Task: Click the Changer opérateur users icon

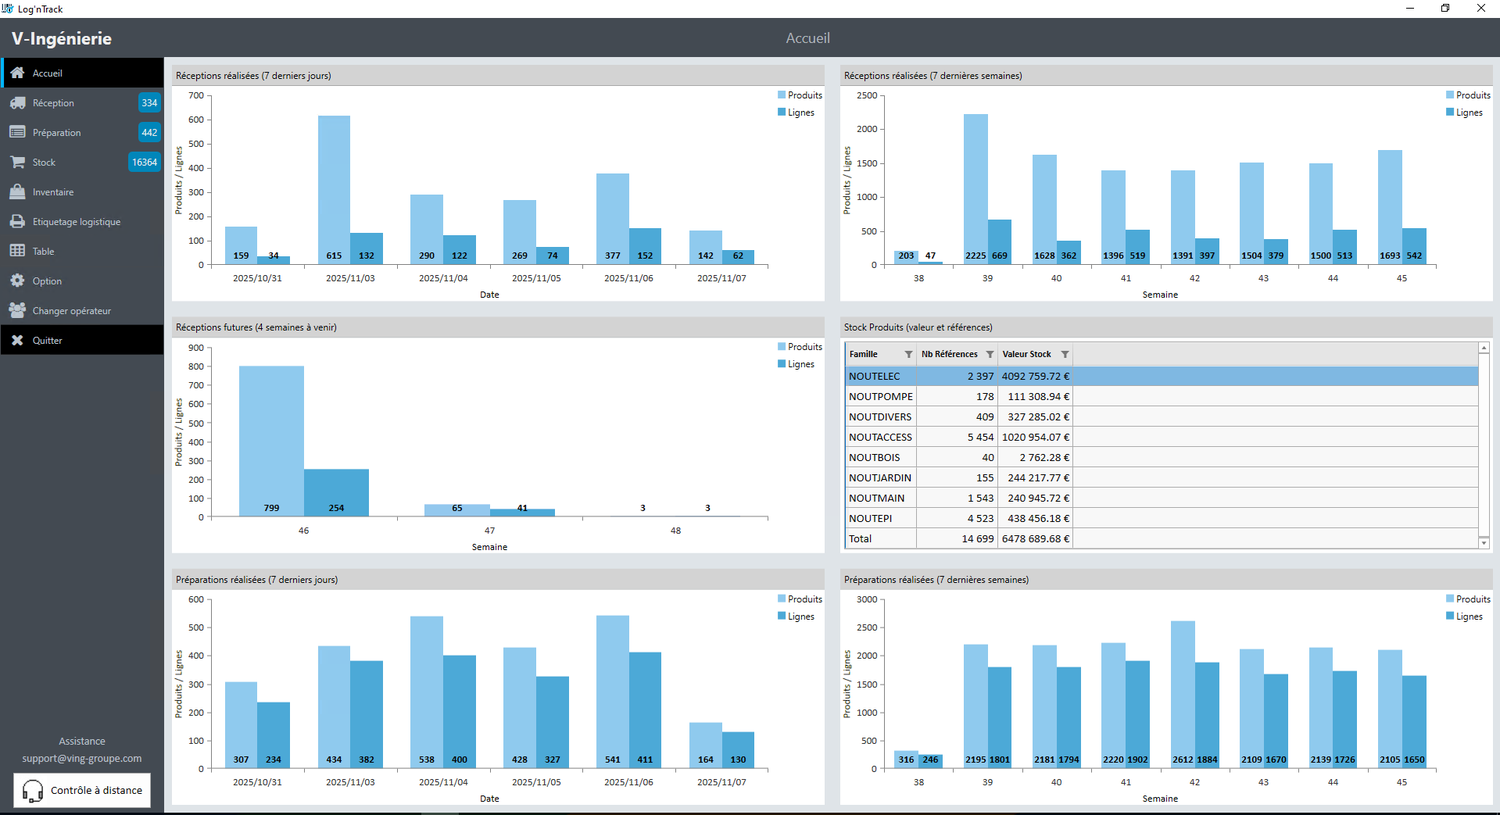Action: tap(17, 311)
